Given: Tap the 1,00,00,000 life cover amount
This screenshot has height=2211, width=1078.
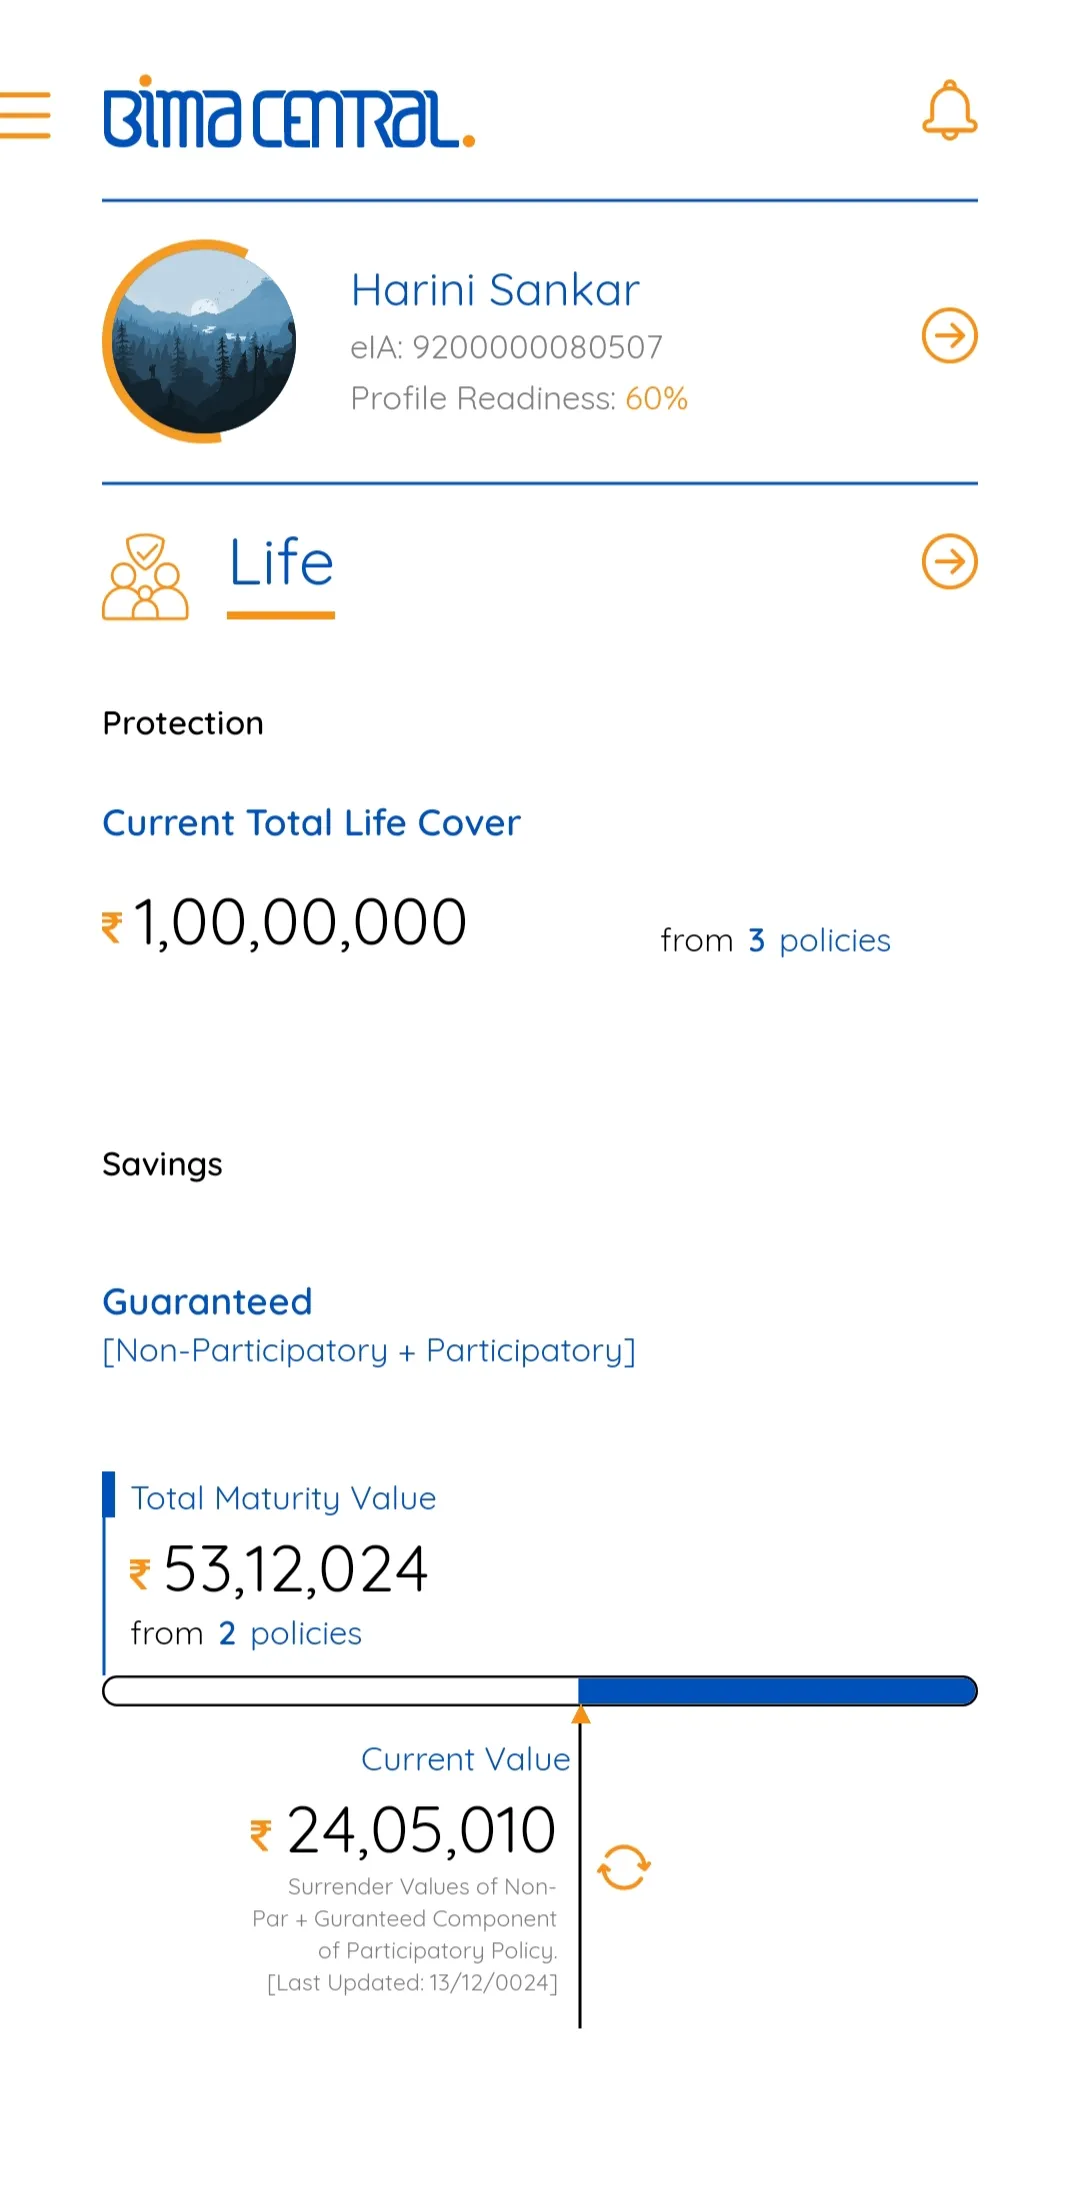Looking at the screenshot, I should pyautogui.click(x=298, y=922).
